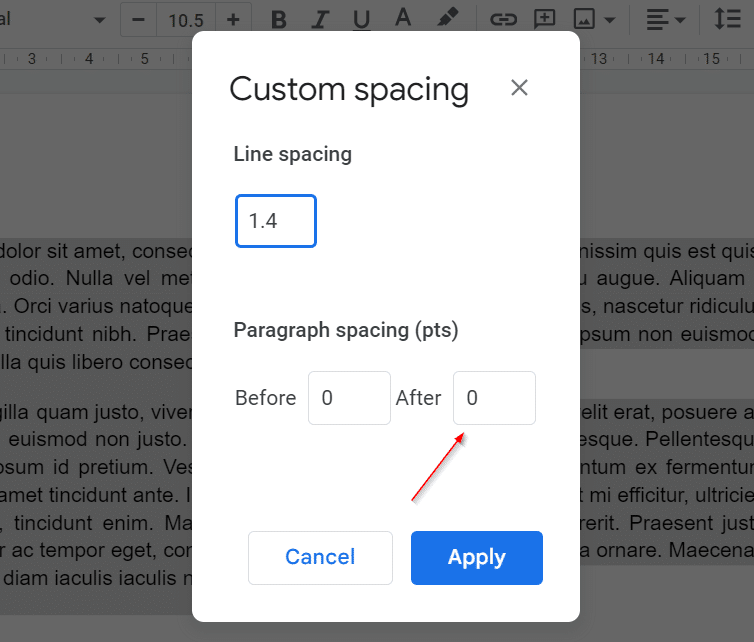Click the ruler at mark 14
Image resolution: width=754 pixels, height=642 pixels.
click(655, 59)
